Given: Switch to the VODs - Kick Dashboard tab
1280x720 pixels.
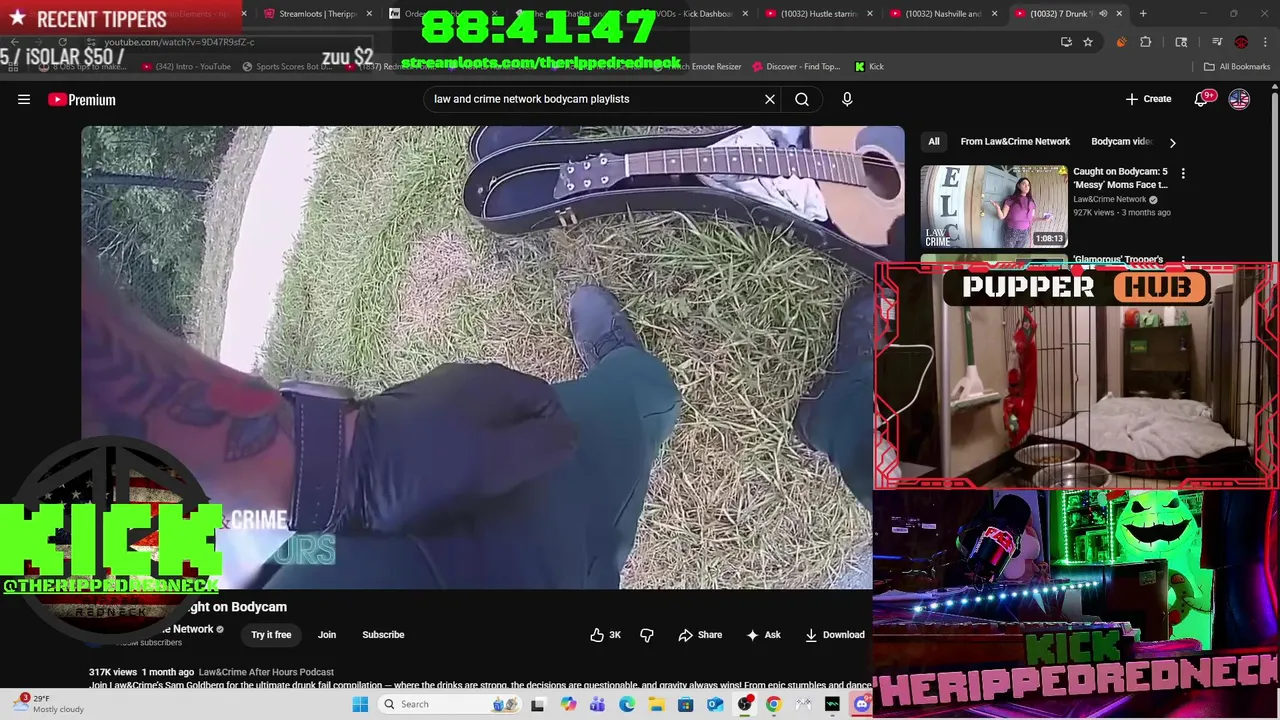Looking at the screenshot, I should [x=690, y=14].
